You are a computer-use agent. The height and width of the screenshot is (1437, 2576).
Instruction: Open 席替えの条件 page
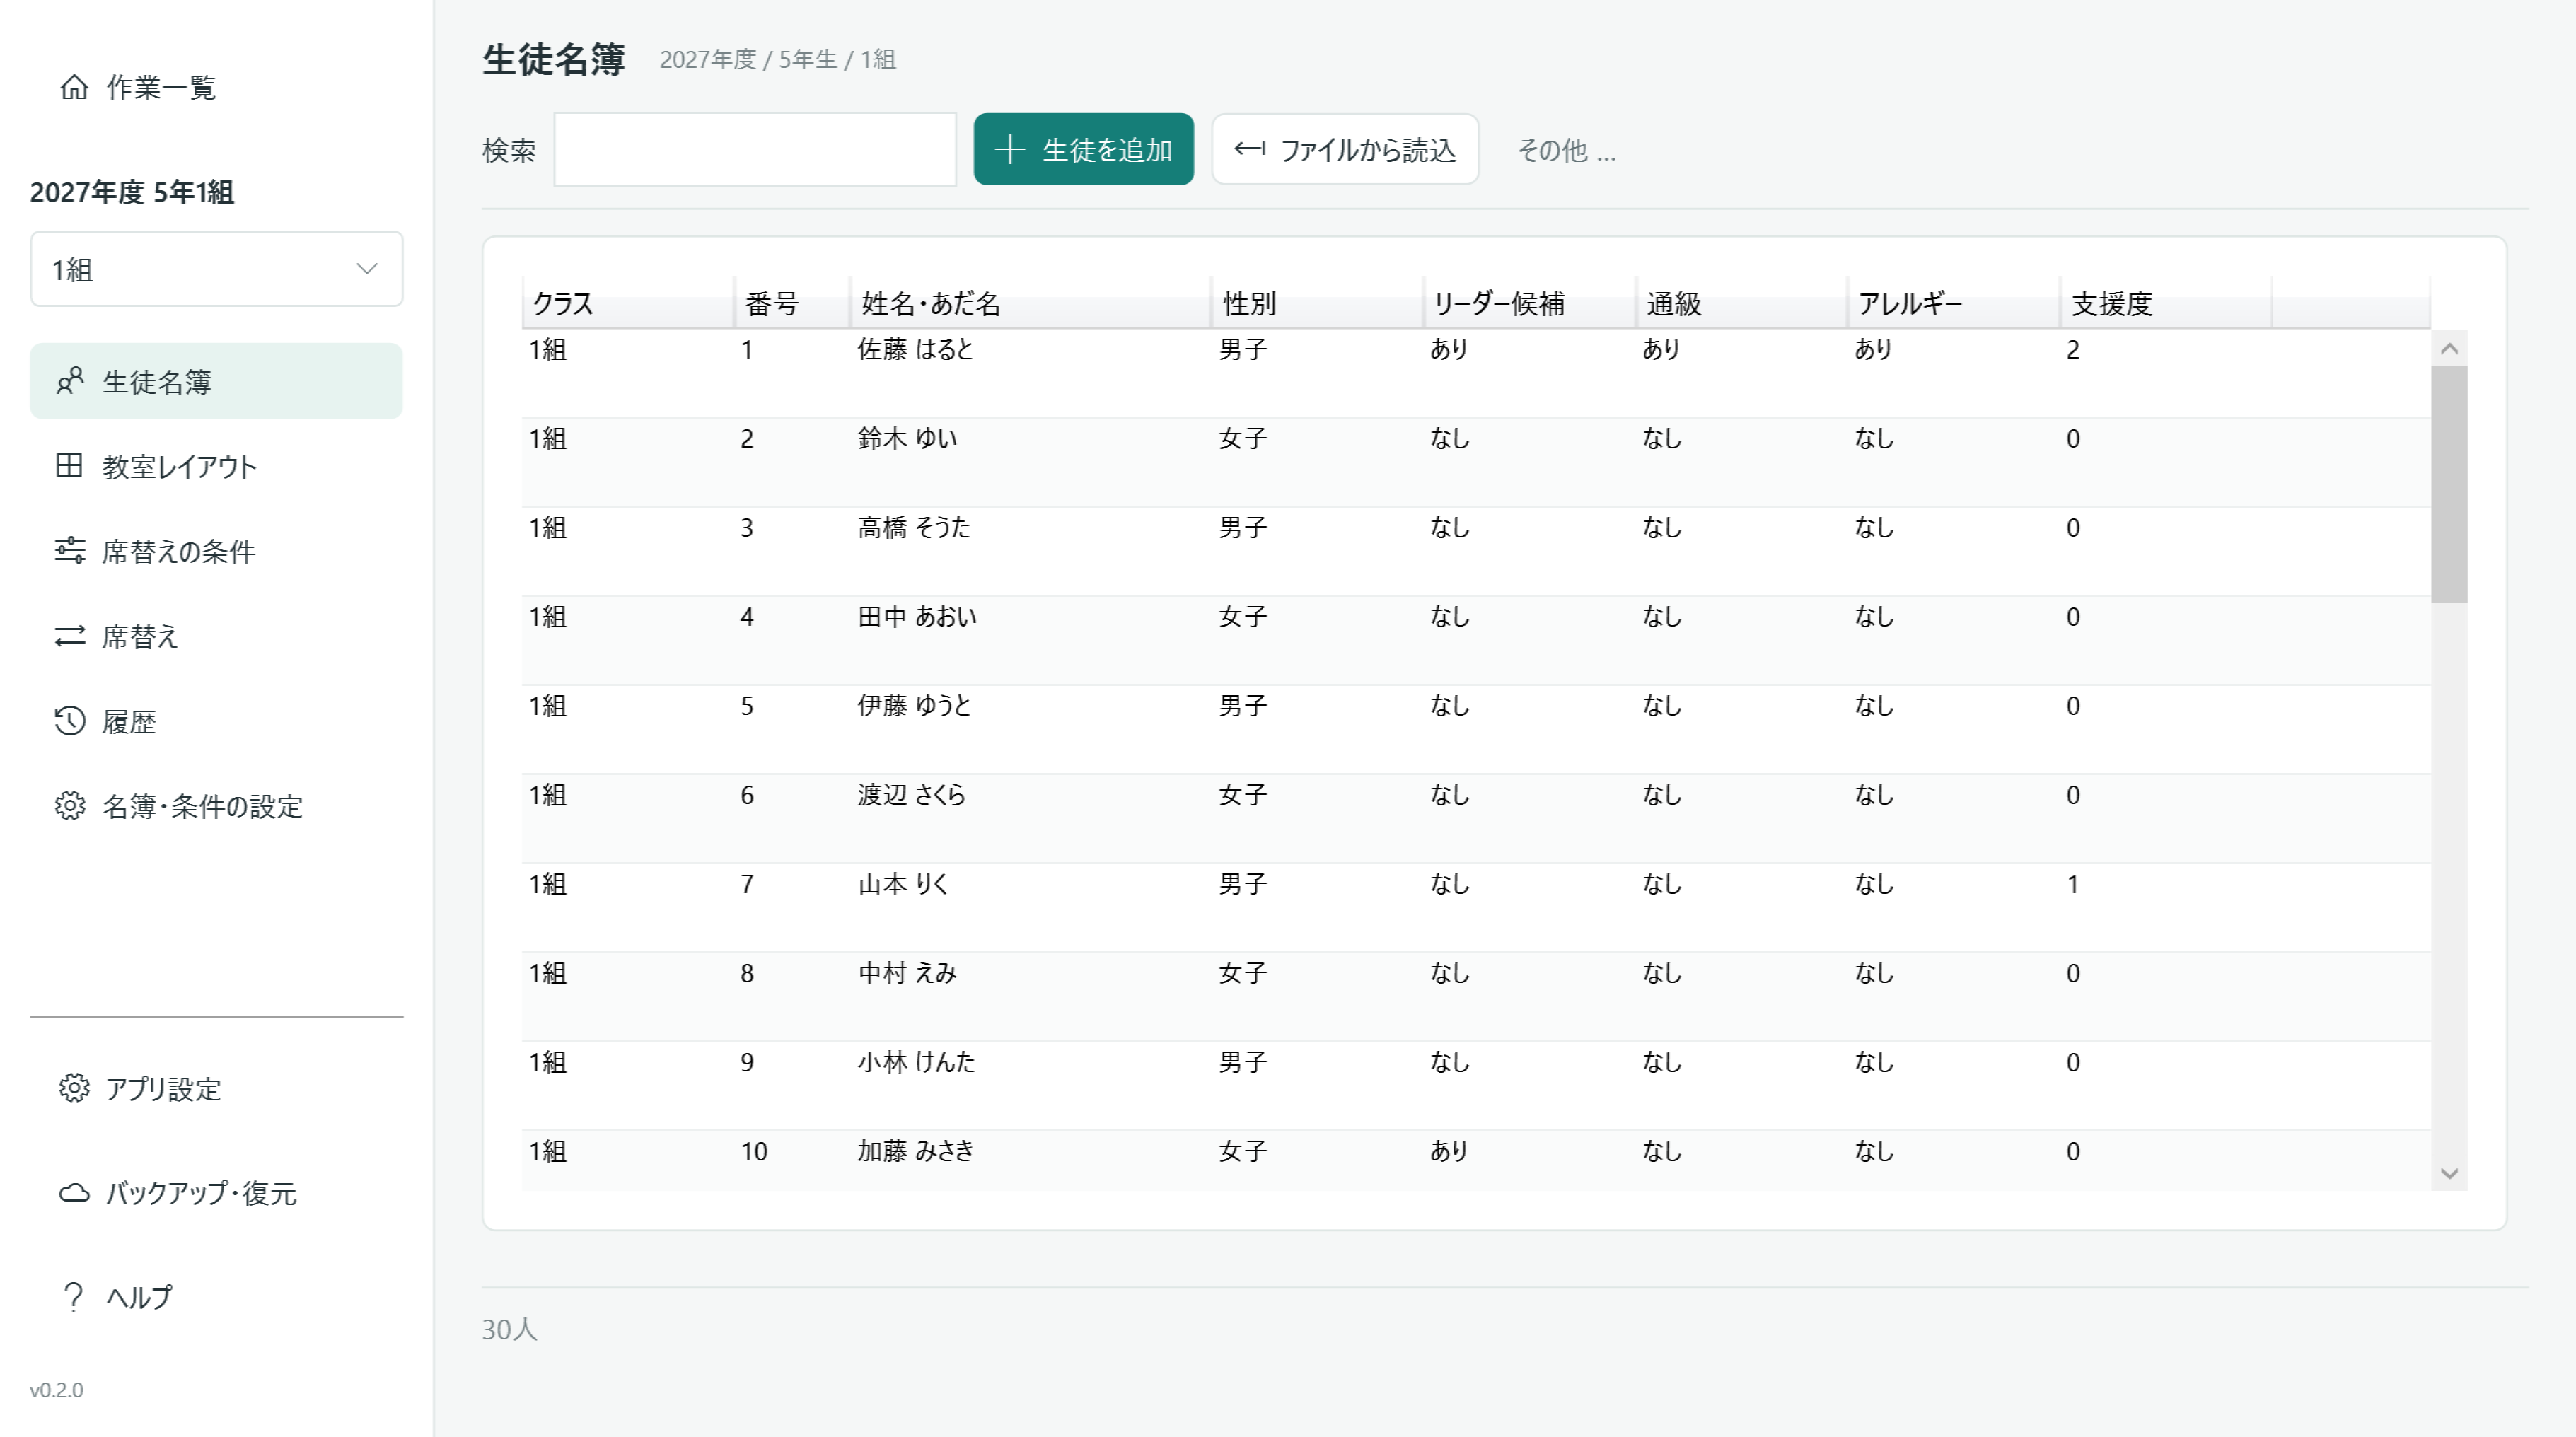click(x=217, y=551)
